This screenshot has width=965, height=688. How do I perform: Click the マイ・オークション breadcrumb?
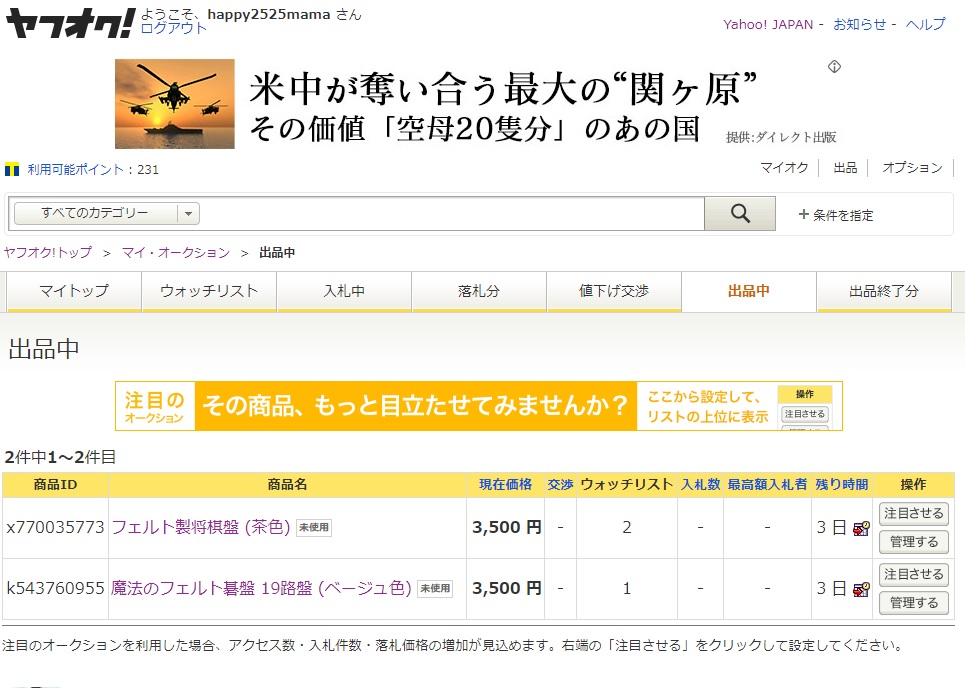pyautogui.click(x=175, y=252)
